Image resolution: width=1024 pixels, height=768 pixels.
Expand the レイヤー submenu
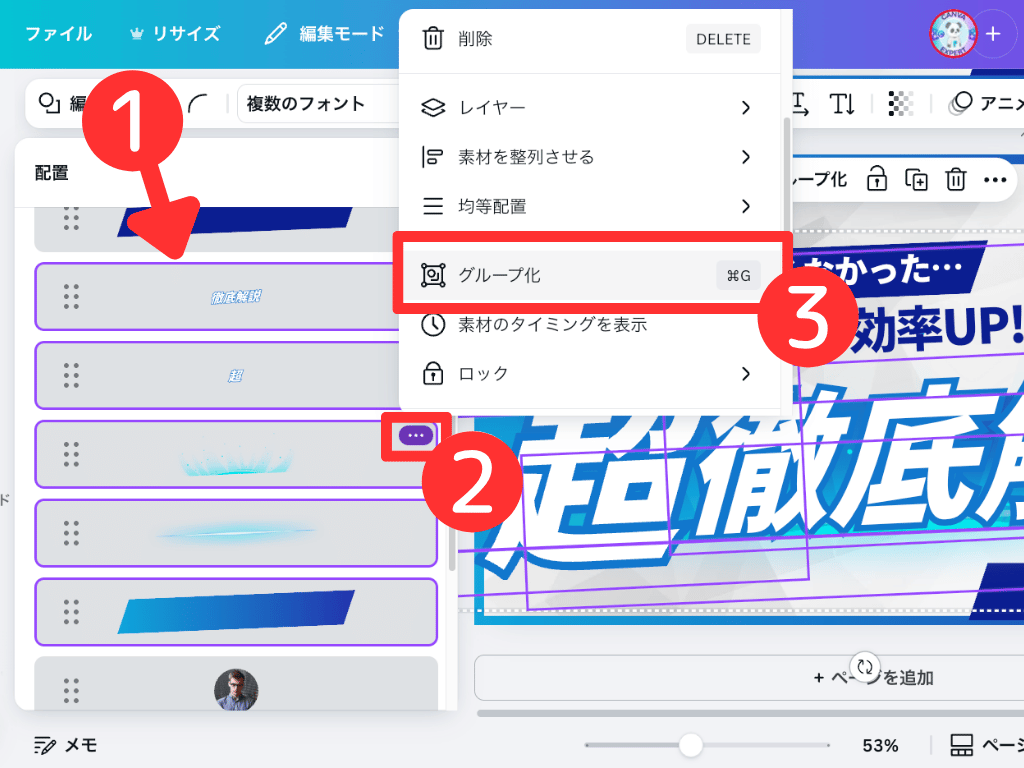point(590,107)
